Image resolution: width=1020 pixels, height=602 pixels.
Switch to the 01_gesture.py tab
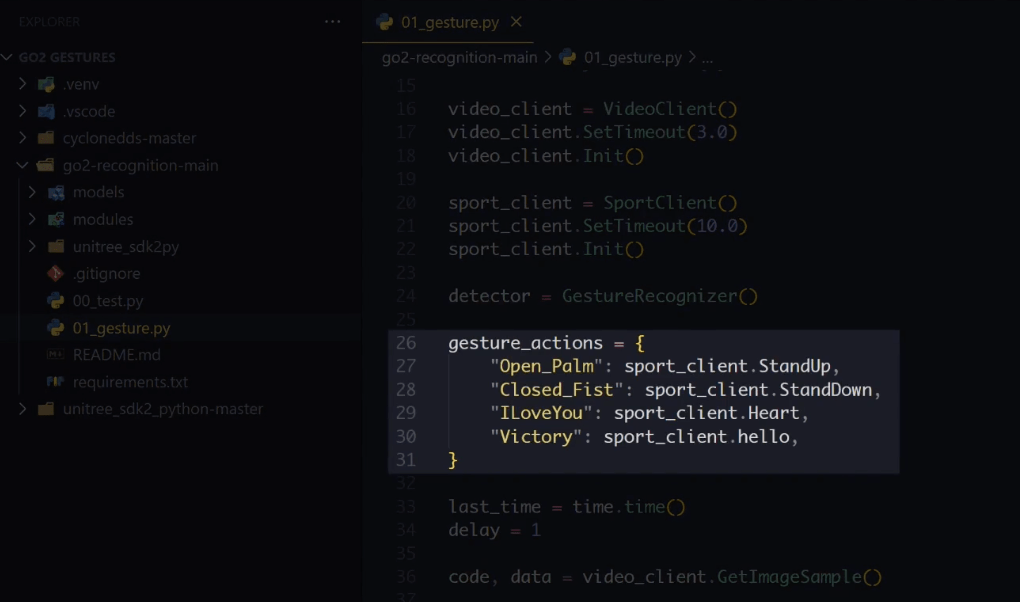[449, 22]
